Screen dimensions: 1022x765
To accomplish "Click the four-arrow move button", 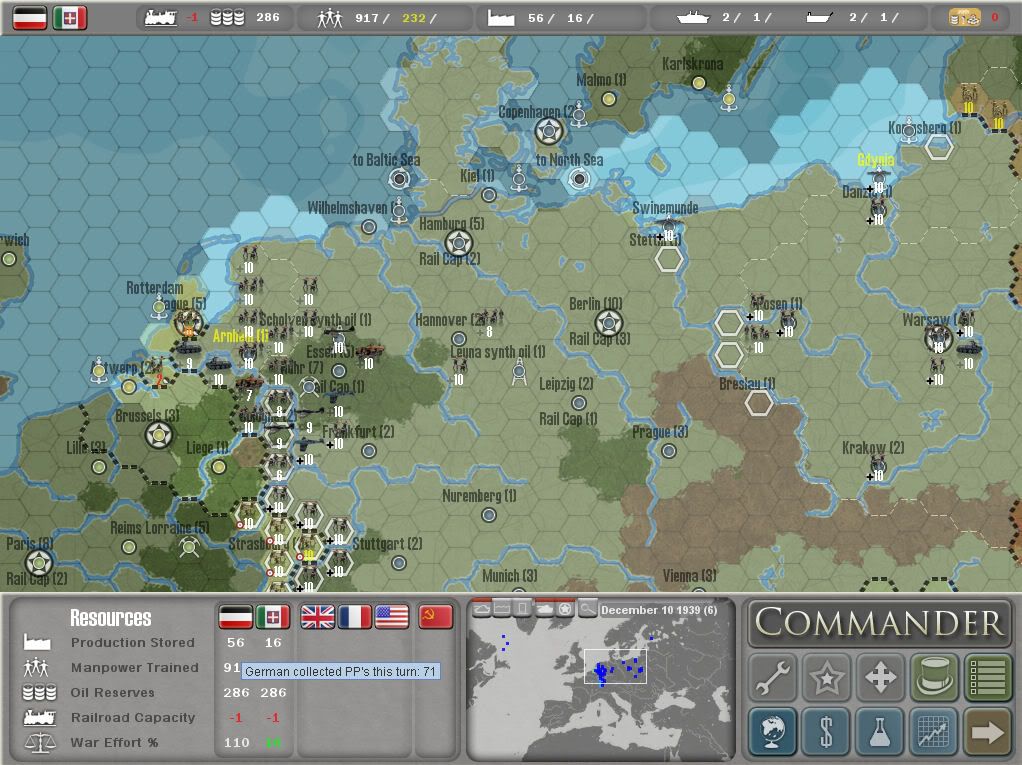I will 880,678.
